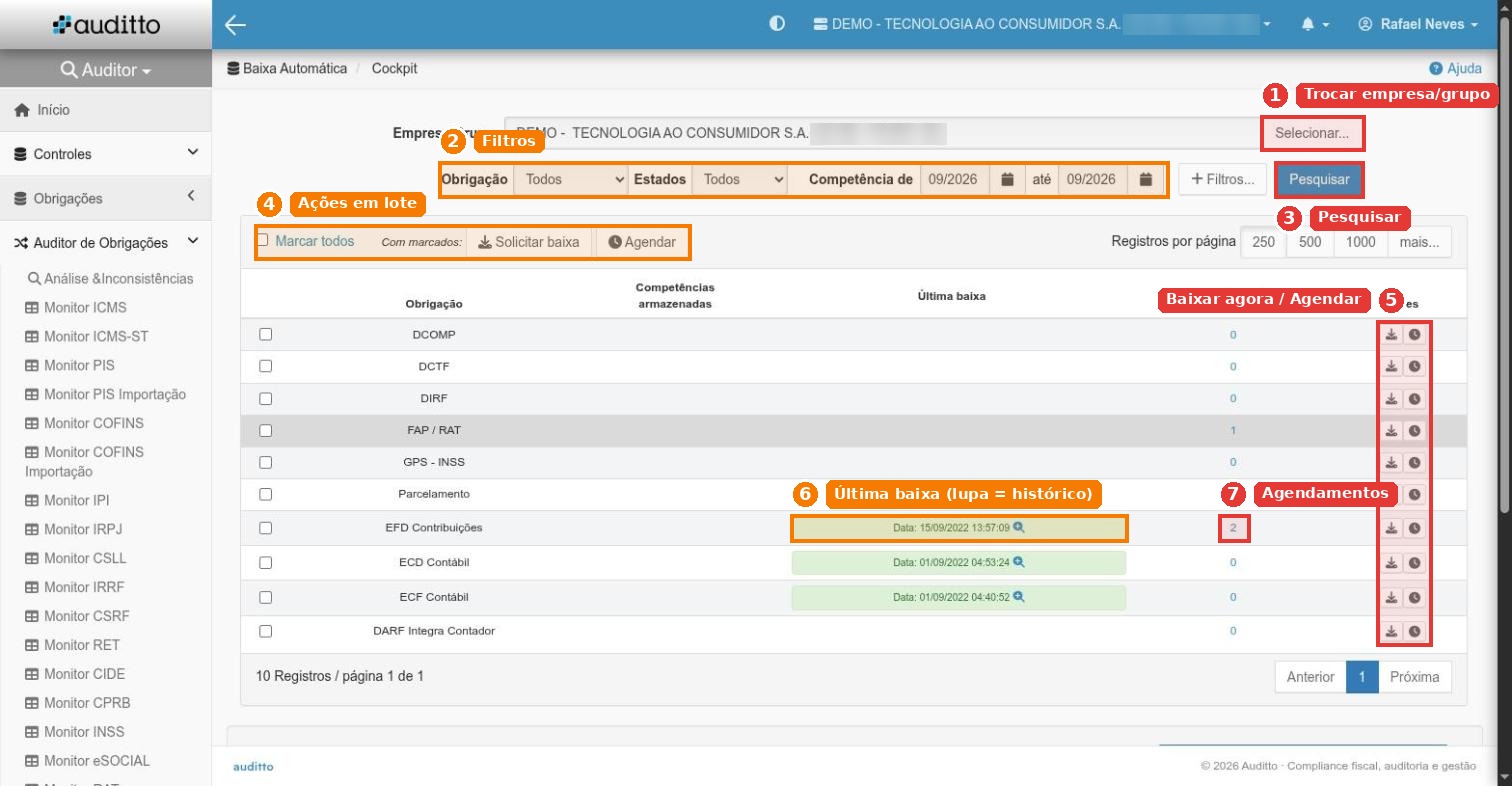
Task: Open history magnifier for EFD Contribuições
Action: pos(1019,527)
